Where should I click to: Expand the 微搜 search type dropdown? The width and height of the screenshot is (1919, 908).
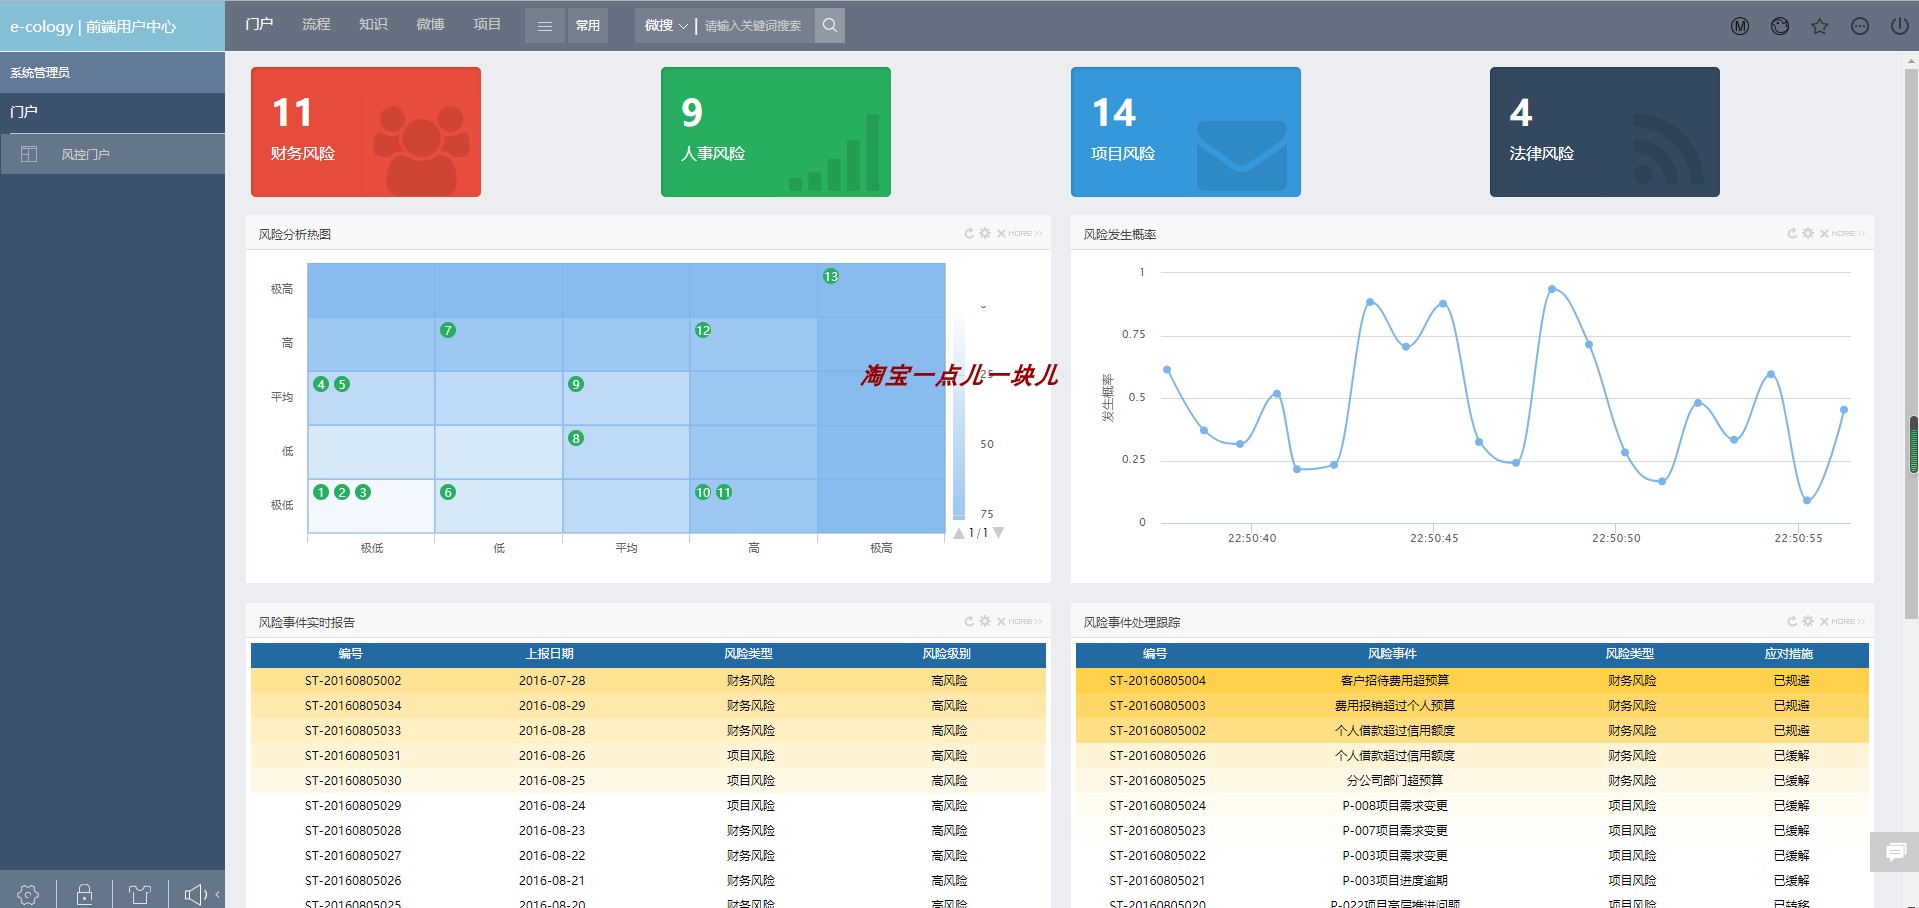click(666, 25)
